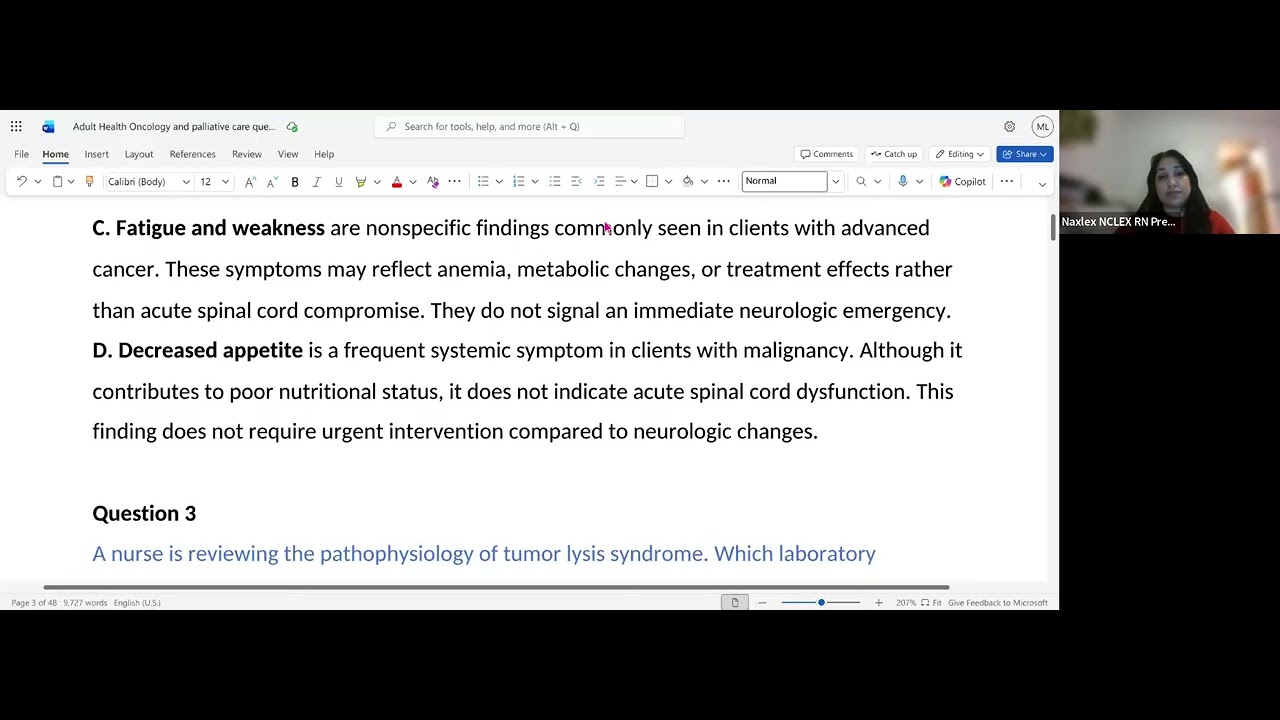Click the Word logo icon
The width and height of the screenshot is (1280, 720).
click(x=48, y=127)
